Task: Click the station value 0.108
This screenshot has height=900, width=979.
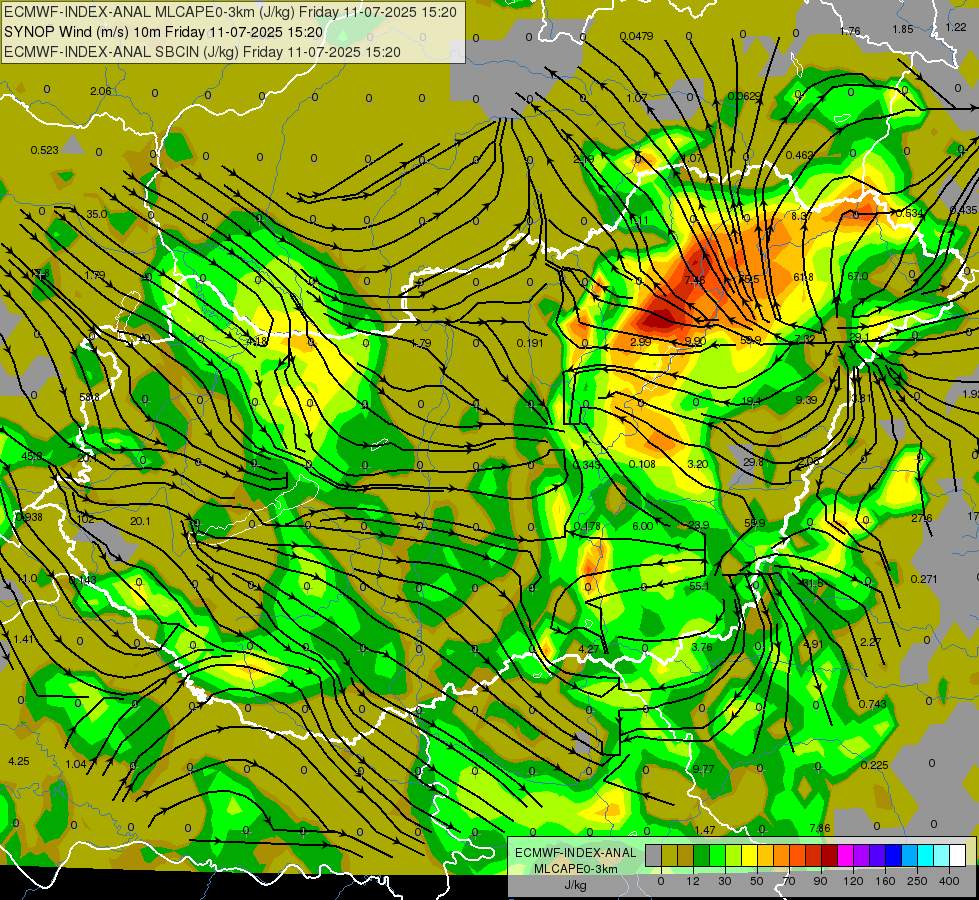Action: 642,464
